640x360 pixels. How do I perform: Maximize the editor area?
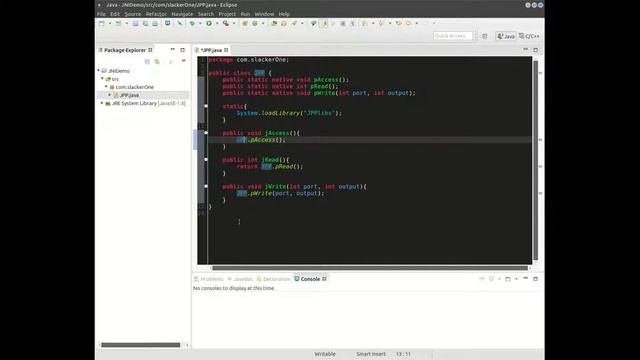tap(536, 50)
